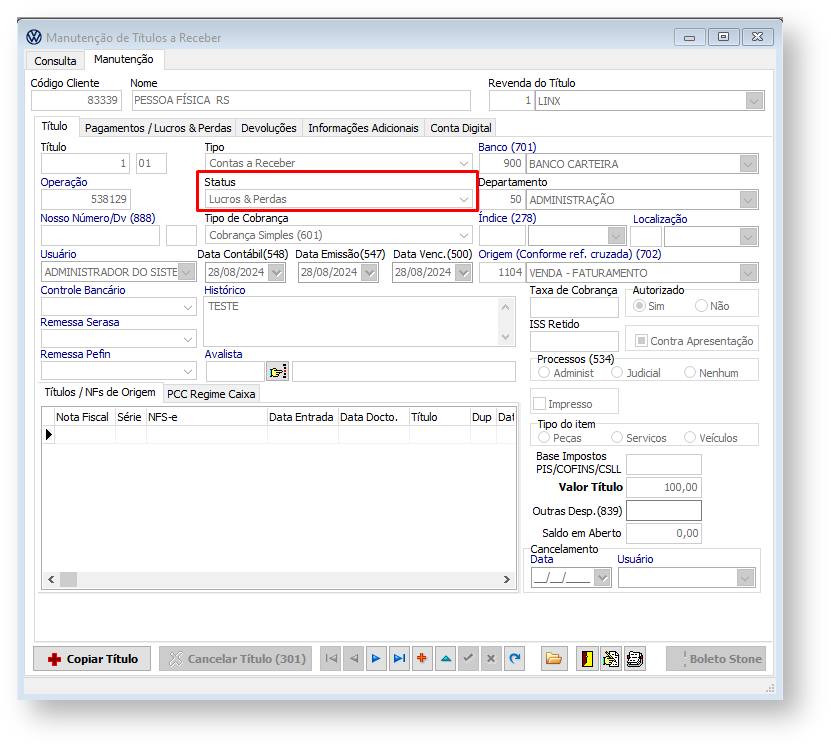
Task: Click the printer document icon
Action: [634, 658]
